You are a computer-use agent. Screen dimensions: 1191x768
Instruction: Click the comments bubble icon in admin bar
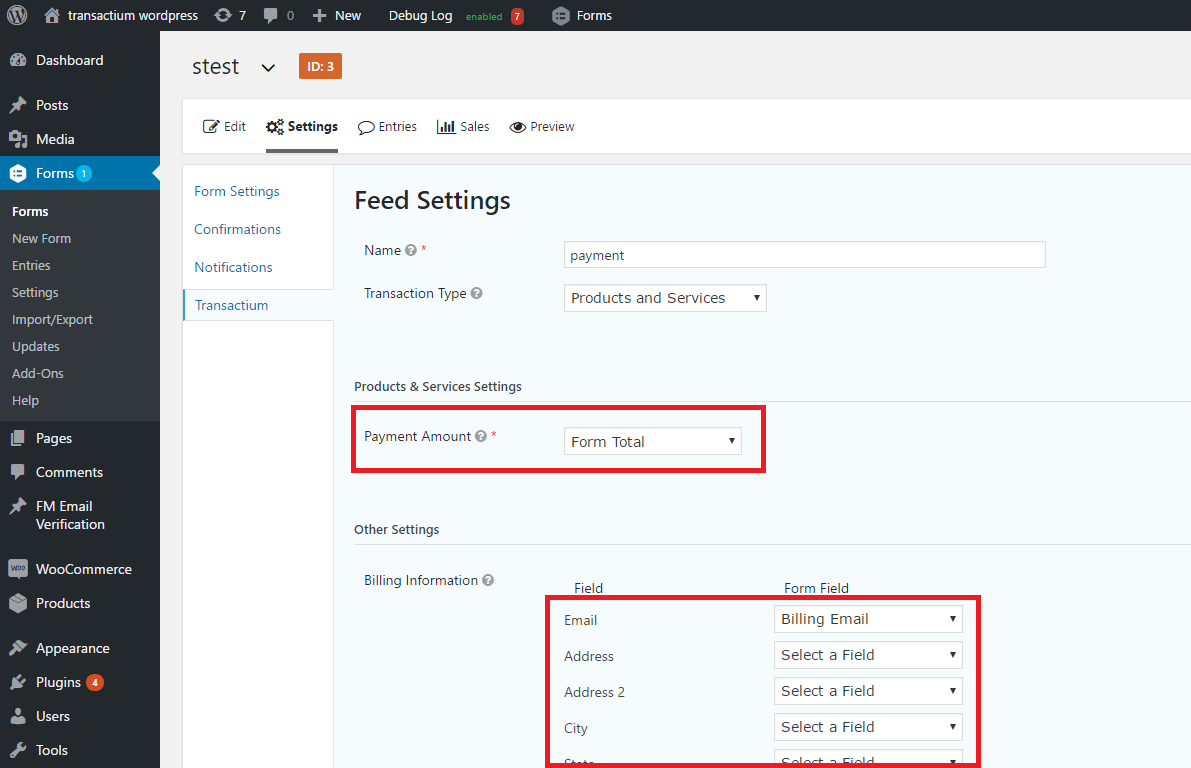tap(271, 15)
